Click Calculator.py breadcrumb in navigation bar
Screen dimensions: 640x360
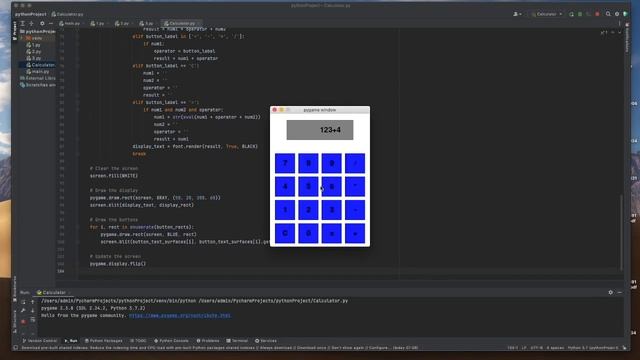pyautogui.click(x=67, y=14)
